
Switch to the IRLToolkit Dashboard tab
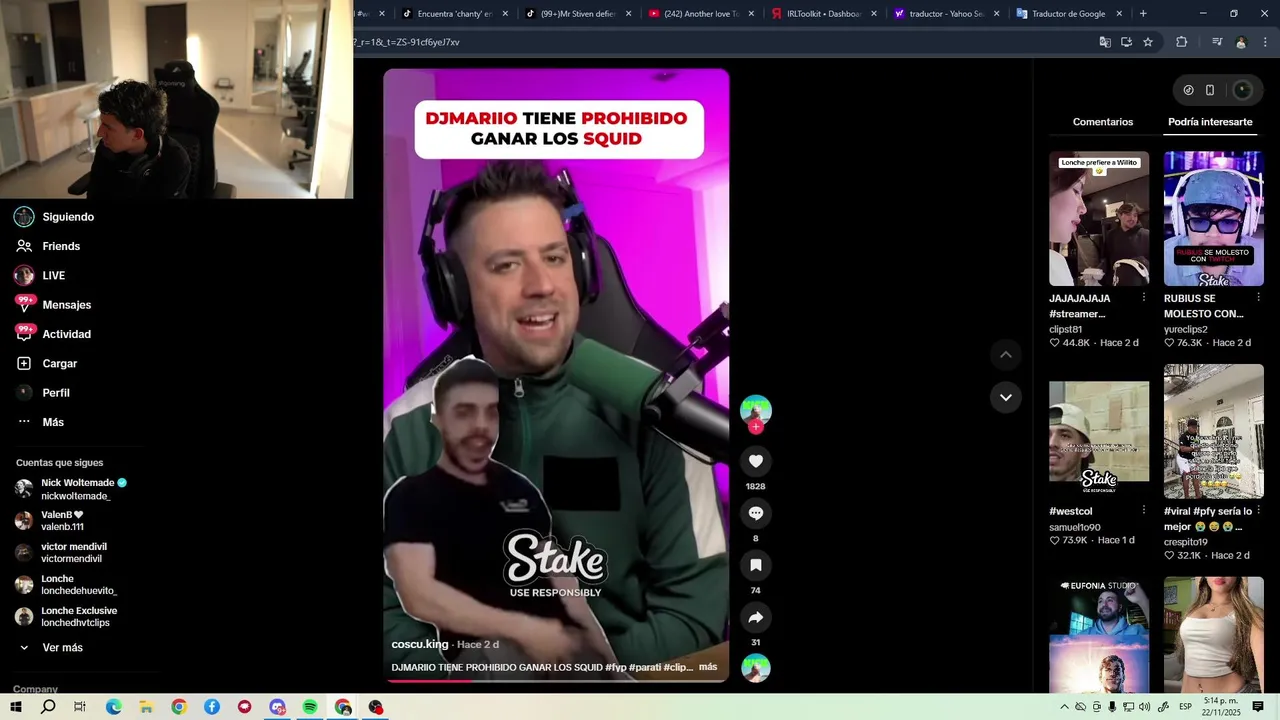[823, 14]
